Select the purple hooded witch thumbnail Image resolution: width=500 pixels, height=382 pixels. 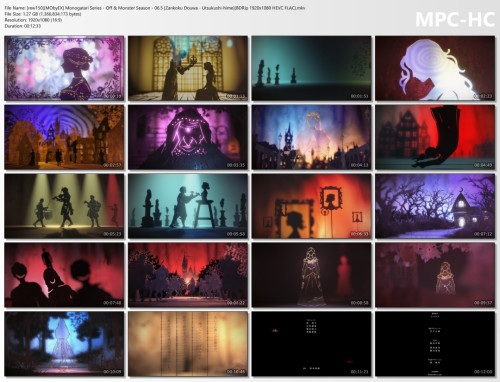coord(188,137)
